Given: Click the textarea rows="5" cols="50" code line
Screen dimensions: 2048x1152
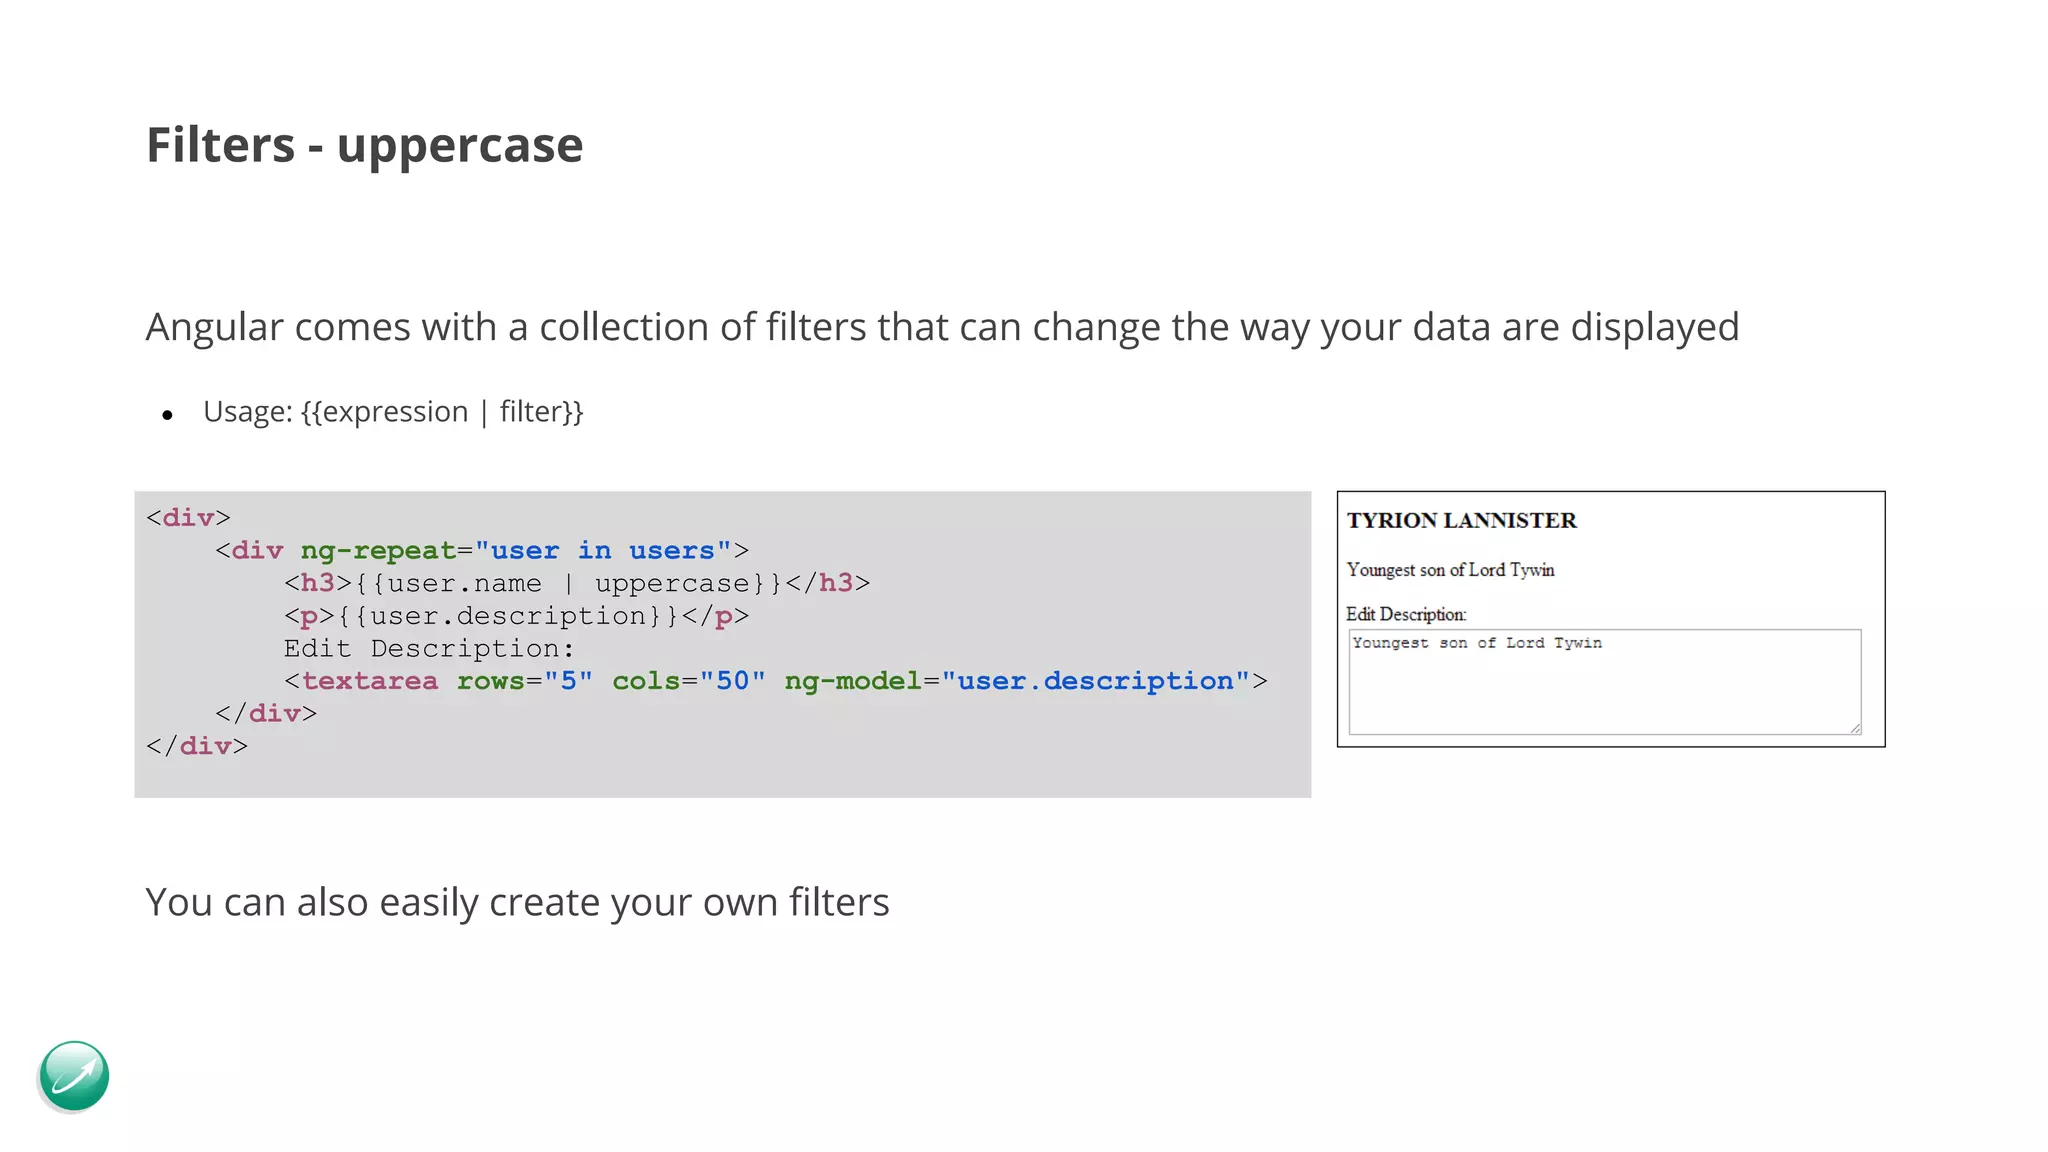Looking at the screenshot, I should [x=775, y=681].
